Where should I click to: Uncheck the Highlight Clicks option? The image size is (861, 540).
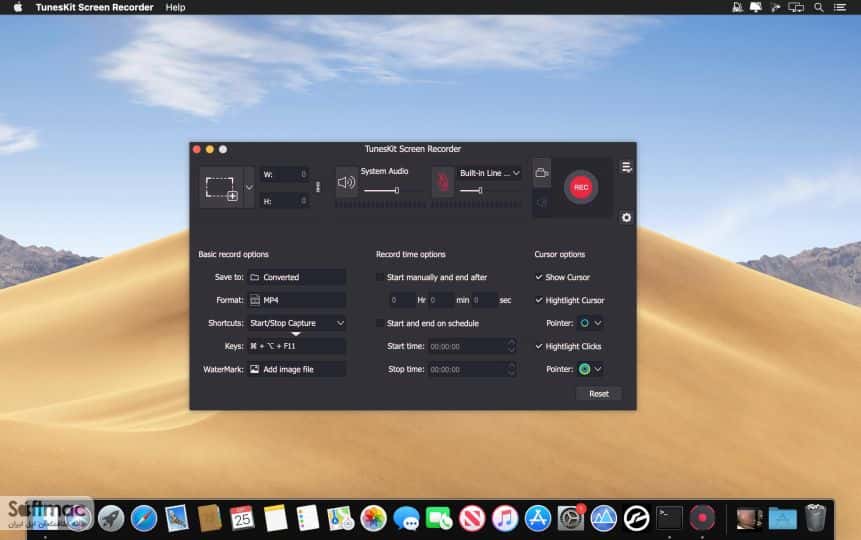tap(539, 346)
